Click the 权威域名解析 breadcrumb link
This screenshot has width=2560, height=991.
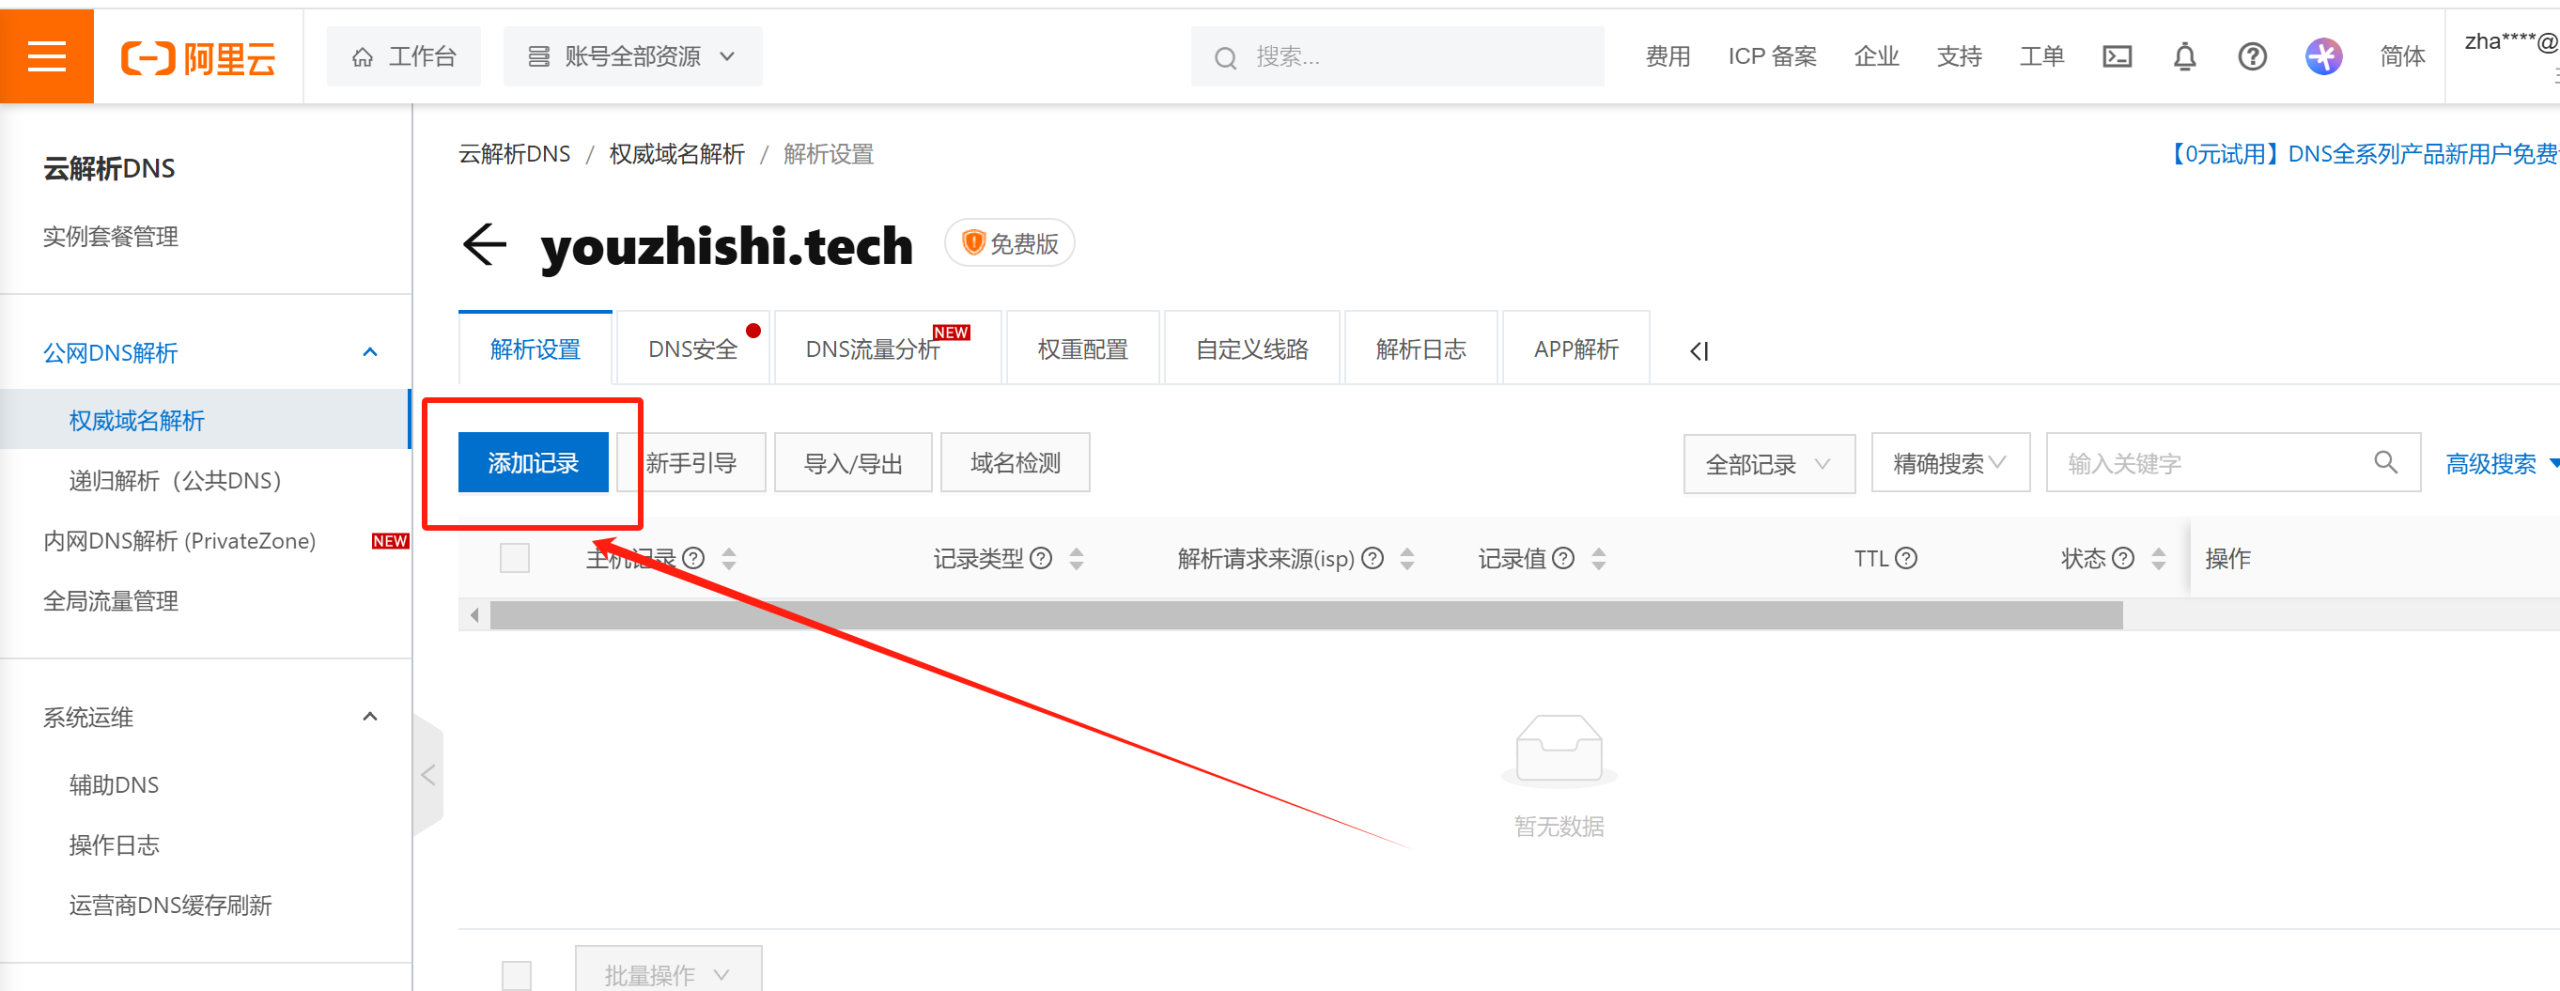click(677, 154)
